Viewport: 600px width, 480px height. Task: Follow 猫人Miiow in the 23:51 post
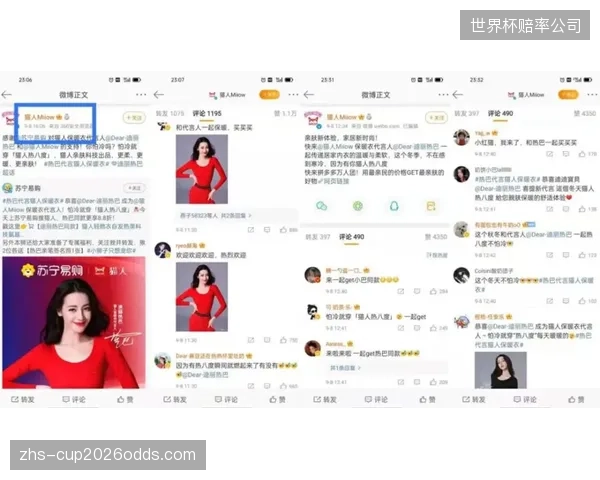[436, 118]
